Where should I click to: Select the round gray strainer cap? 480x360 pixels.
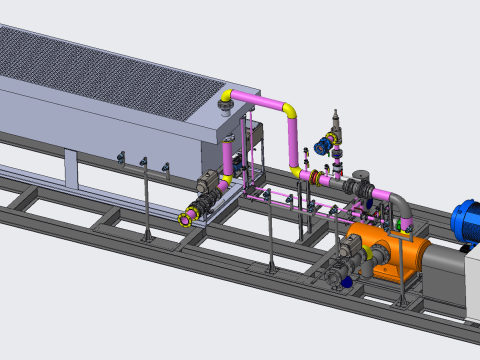pos(361,175)
